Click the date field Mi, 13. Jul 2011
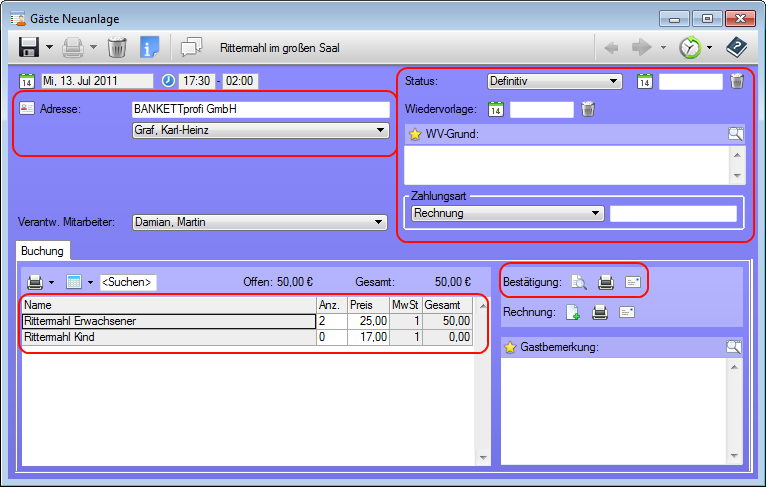This screenshot has width=766, height=487. 97,81
